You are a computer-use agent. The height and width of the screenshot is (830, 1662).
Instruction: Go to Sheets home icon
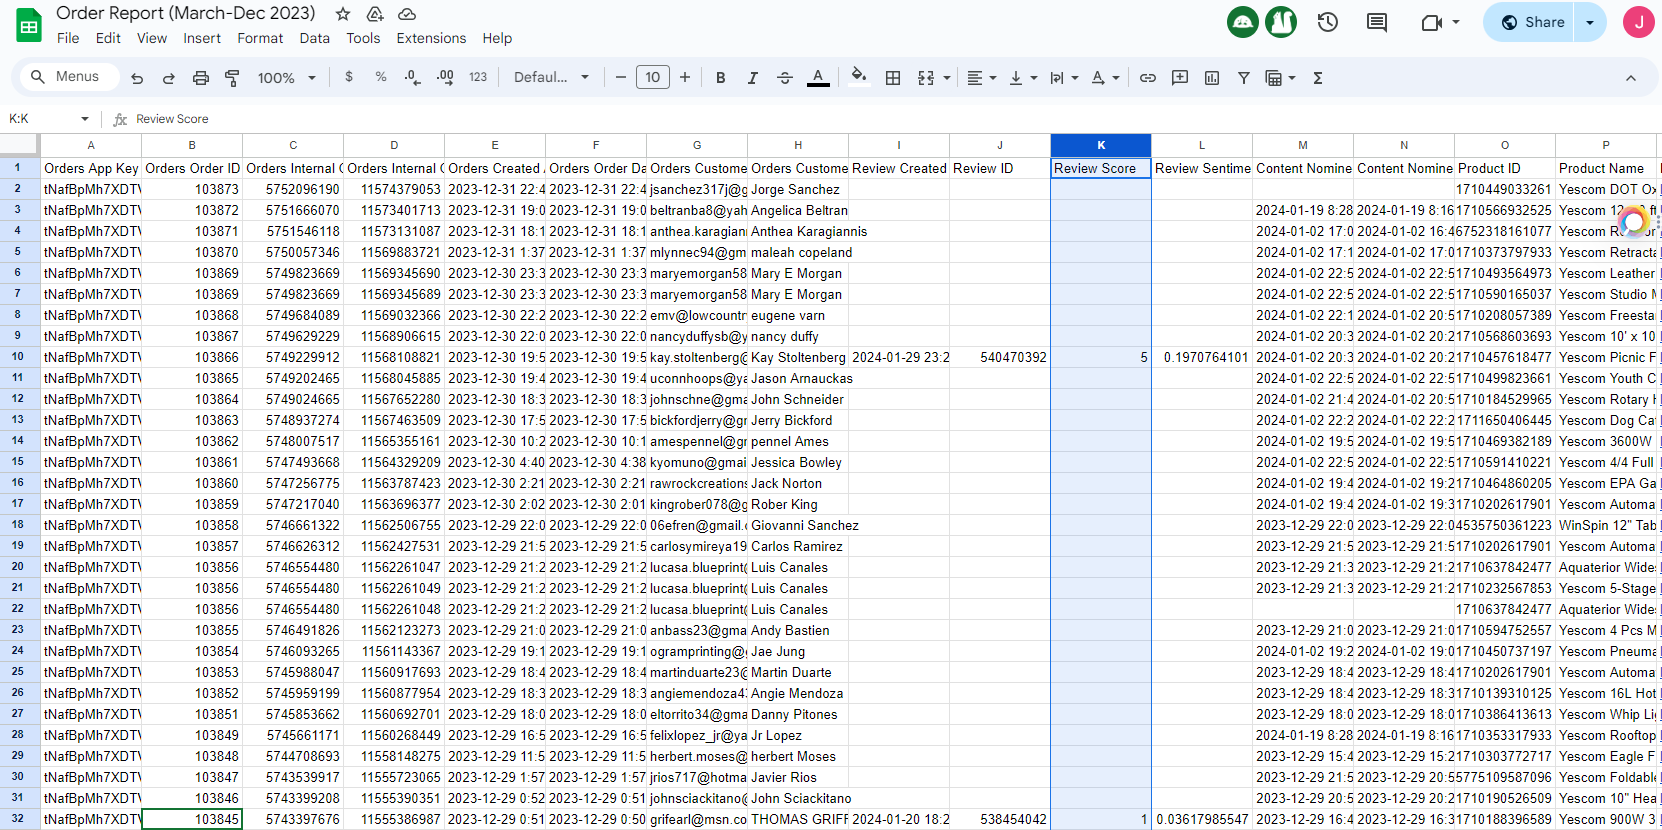(x=29, y=25)
